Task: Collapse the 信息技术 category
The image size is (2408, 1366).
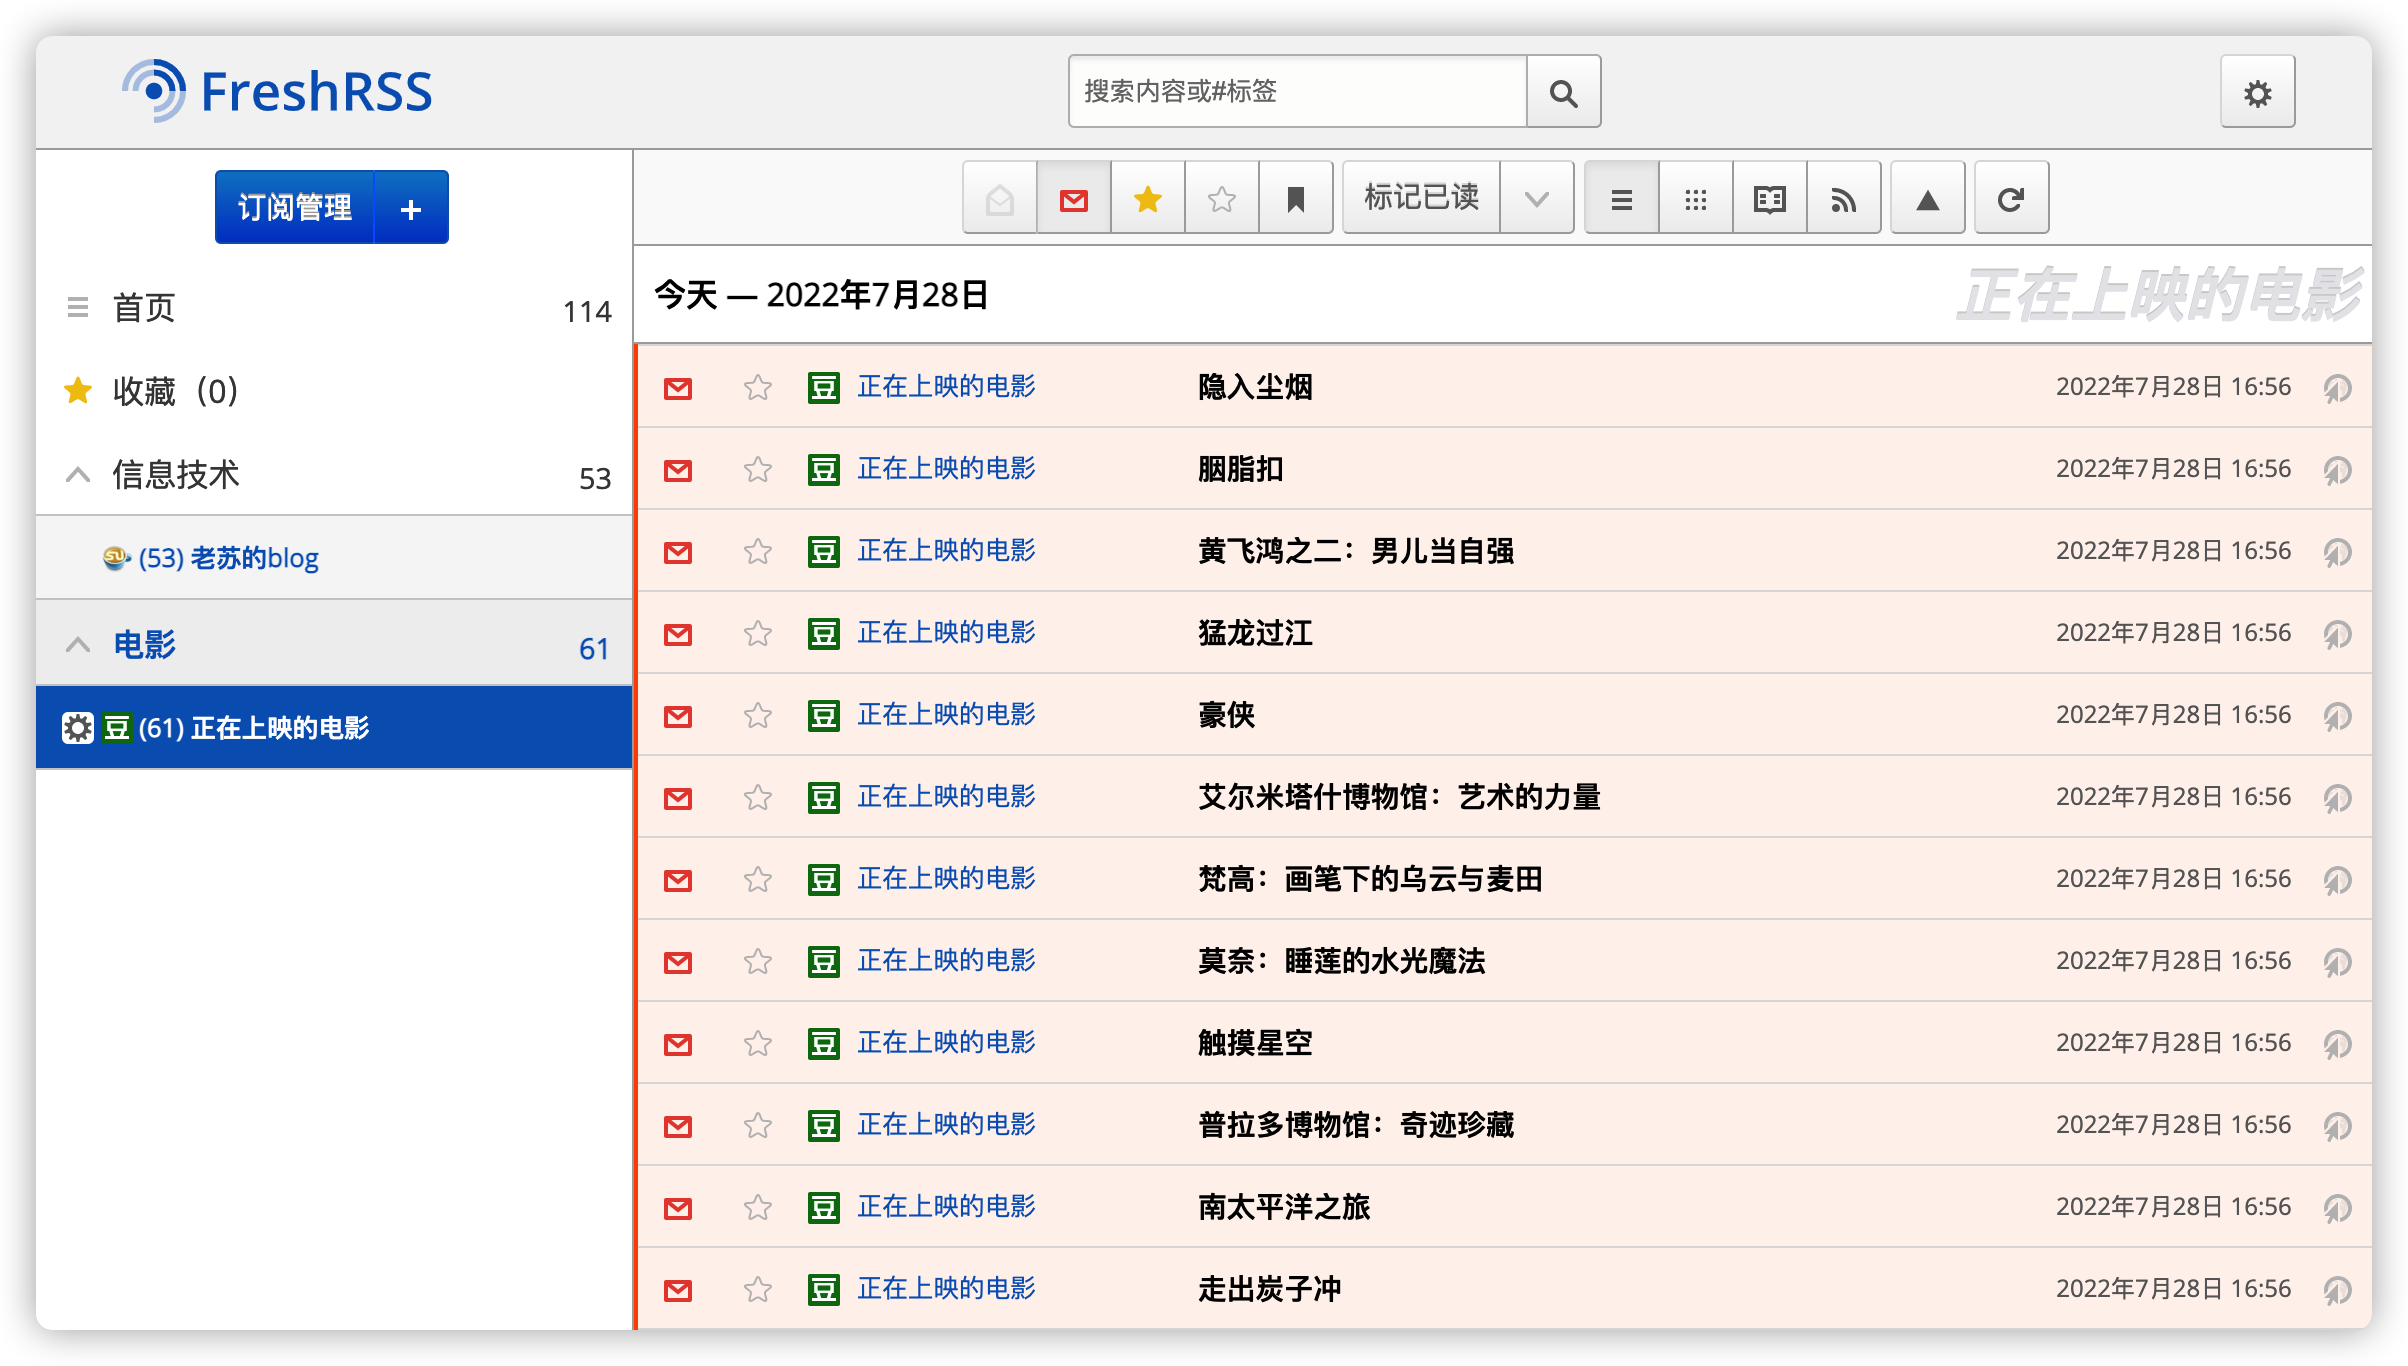Action: tap(77, 474)
